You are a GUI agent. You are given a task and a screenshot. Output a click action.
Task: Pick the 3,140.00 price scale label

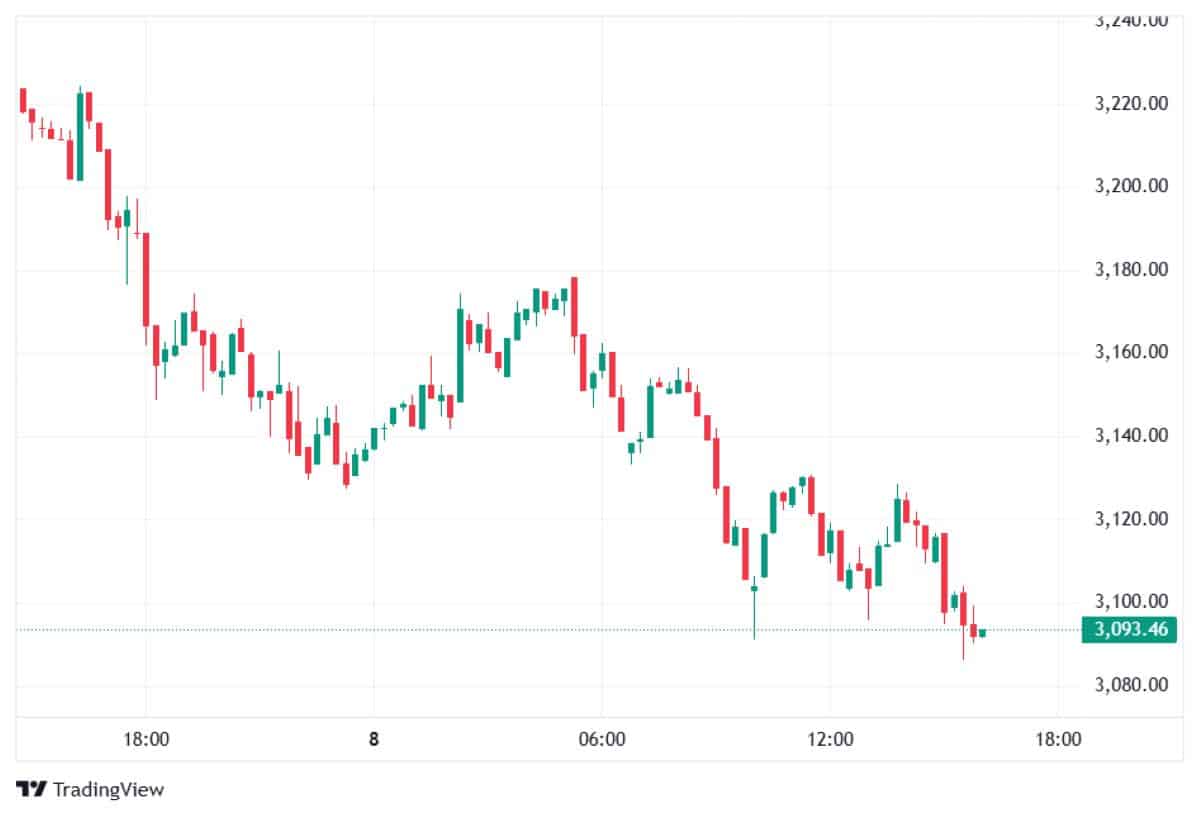1129,435
